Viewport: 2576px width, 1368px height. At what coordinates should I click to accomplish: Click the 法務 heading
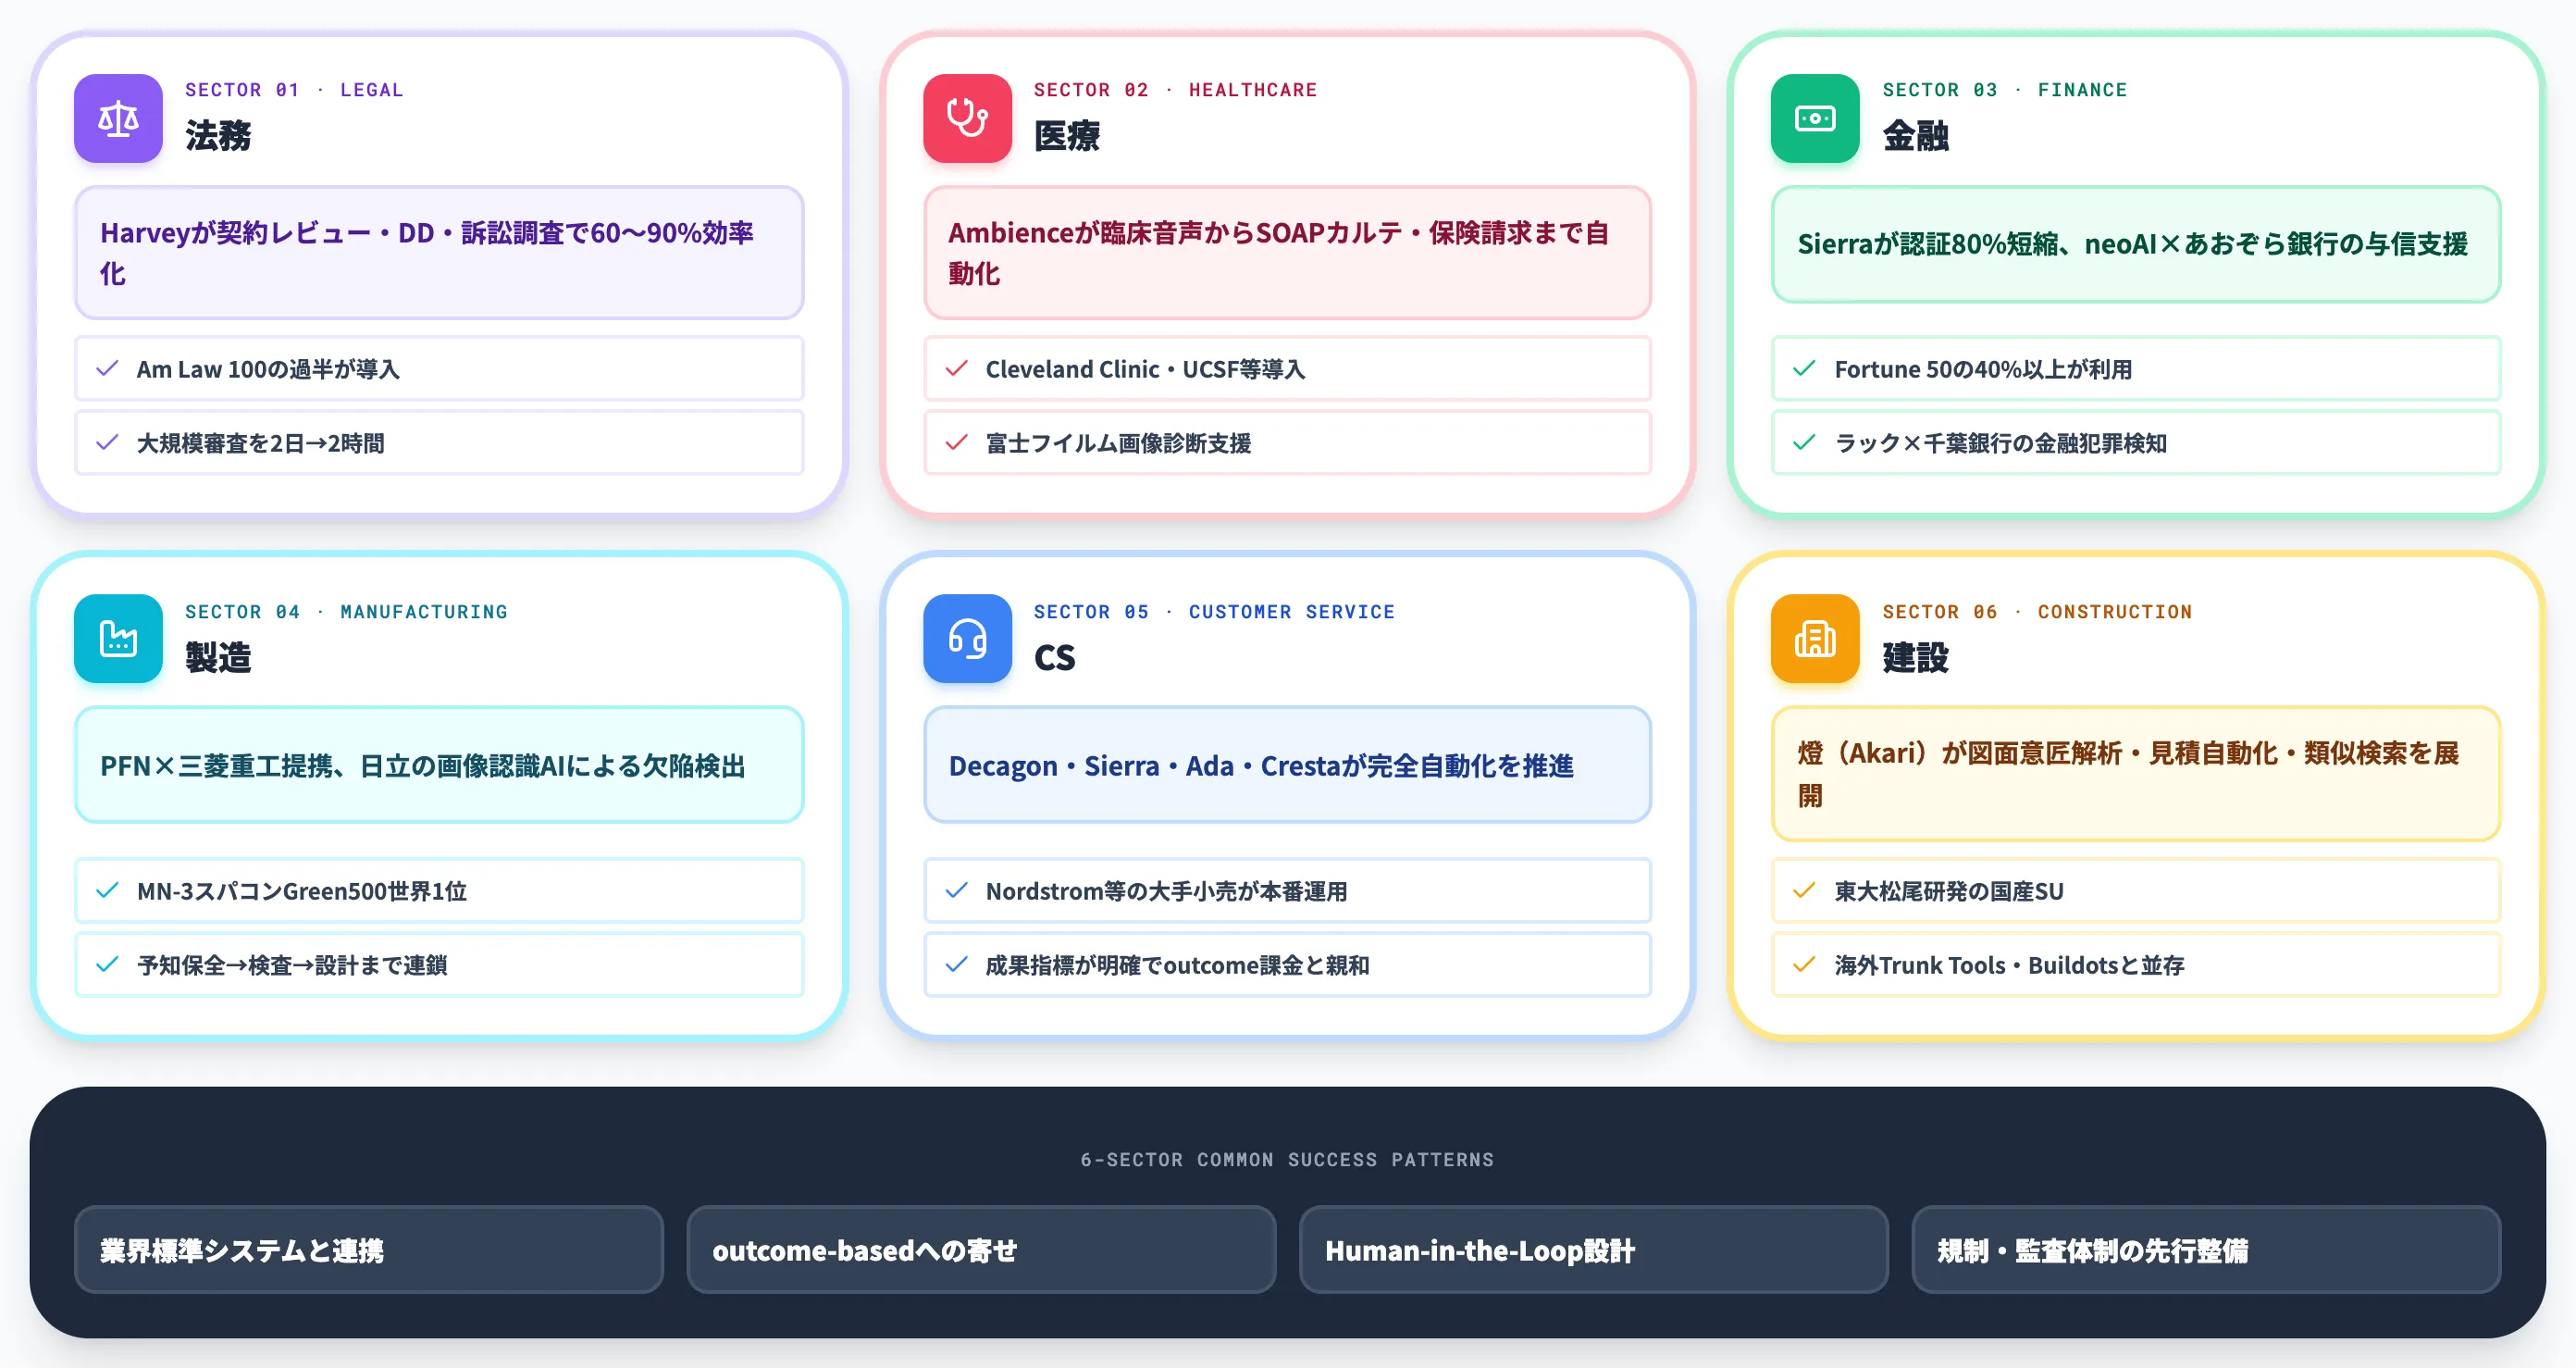(218, 136)
